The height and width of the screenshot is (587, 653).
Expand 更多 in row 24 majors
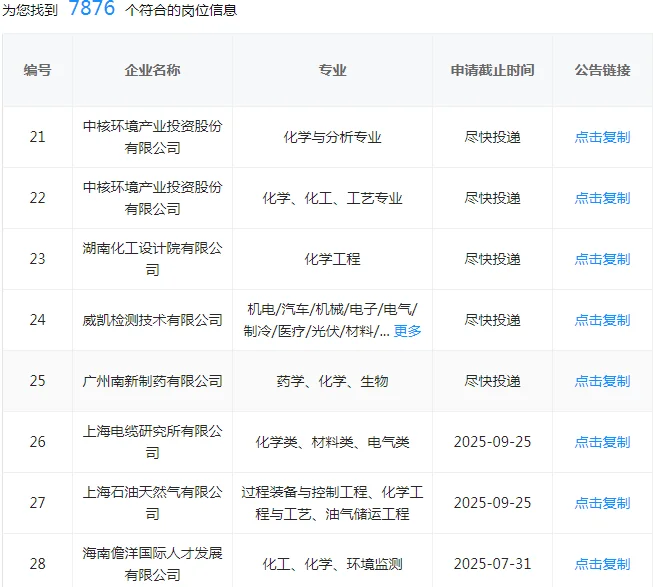tap(407, 331)
